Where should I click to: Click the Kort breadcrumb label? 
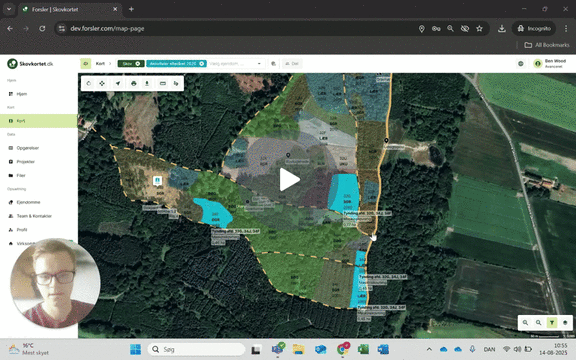100,64
